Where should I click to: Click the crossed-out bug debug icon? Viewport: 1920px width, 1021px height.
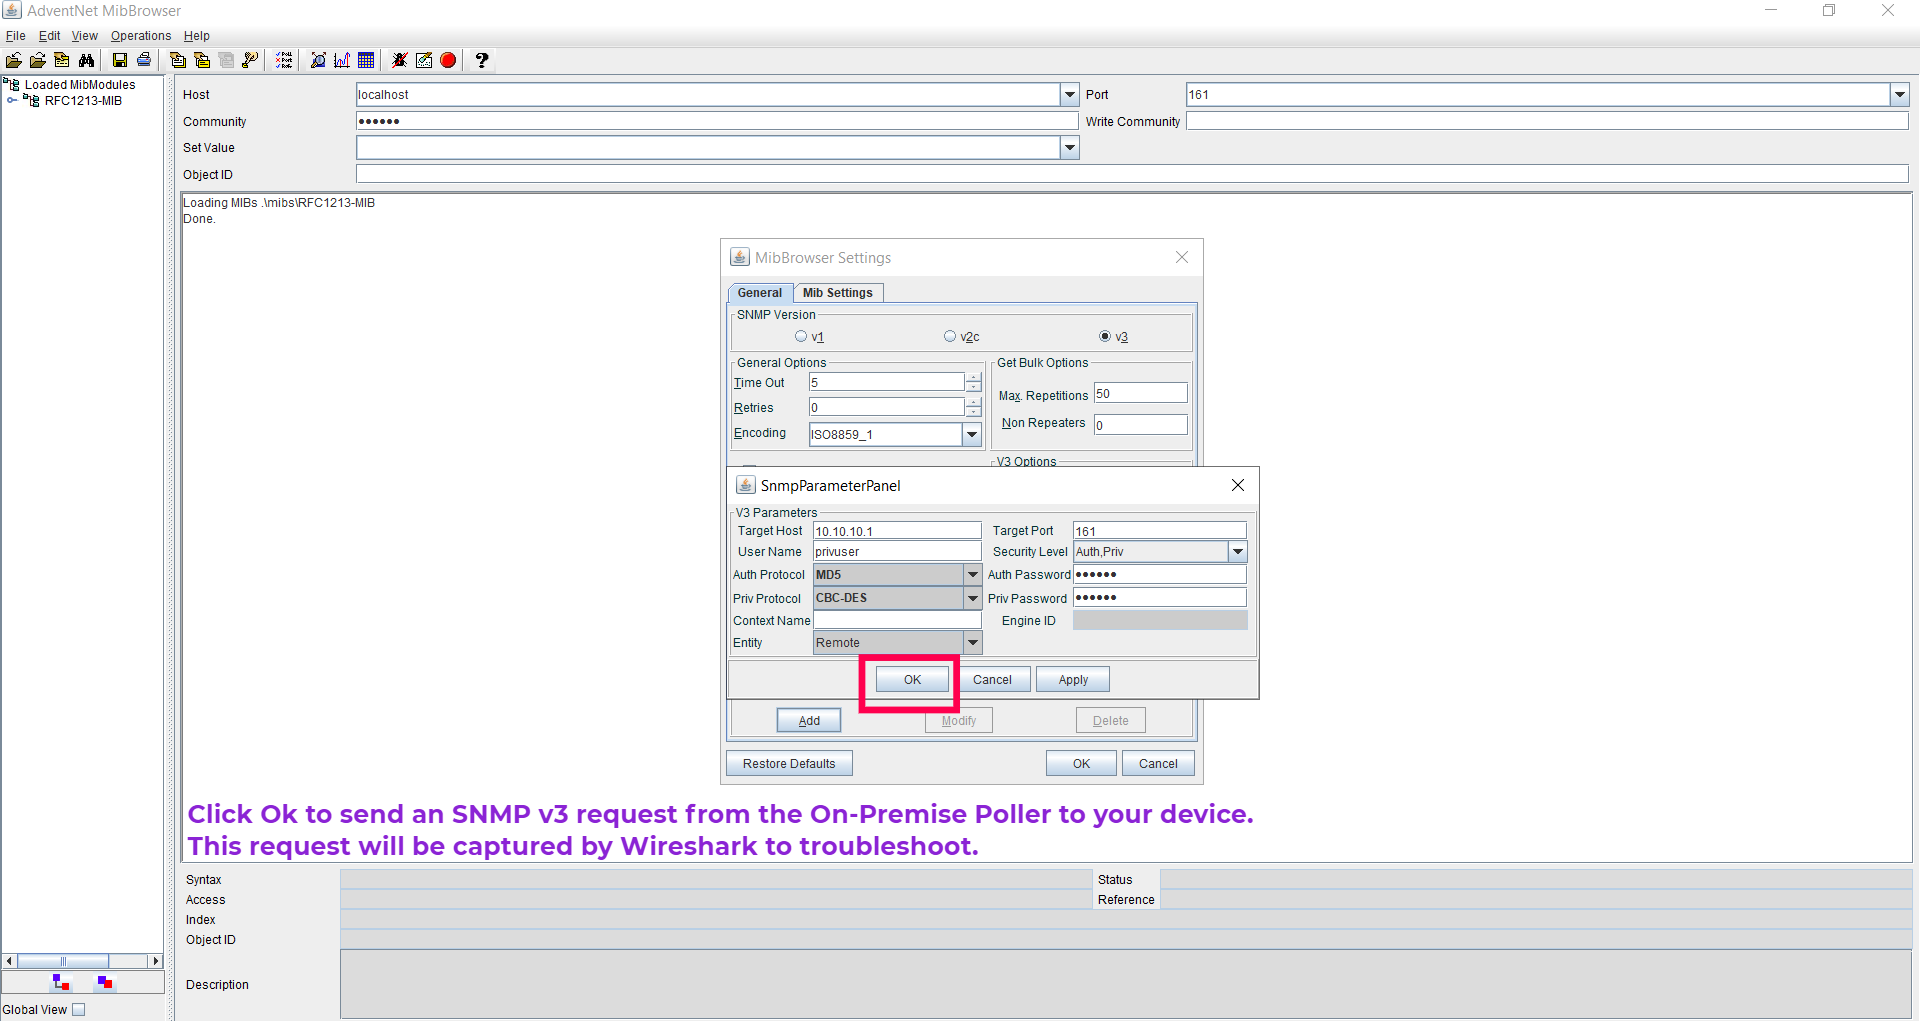(x=400, y=61)
